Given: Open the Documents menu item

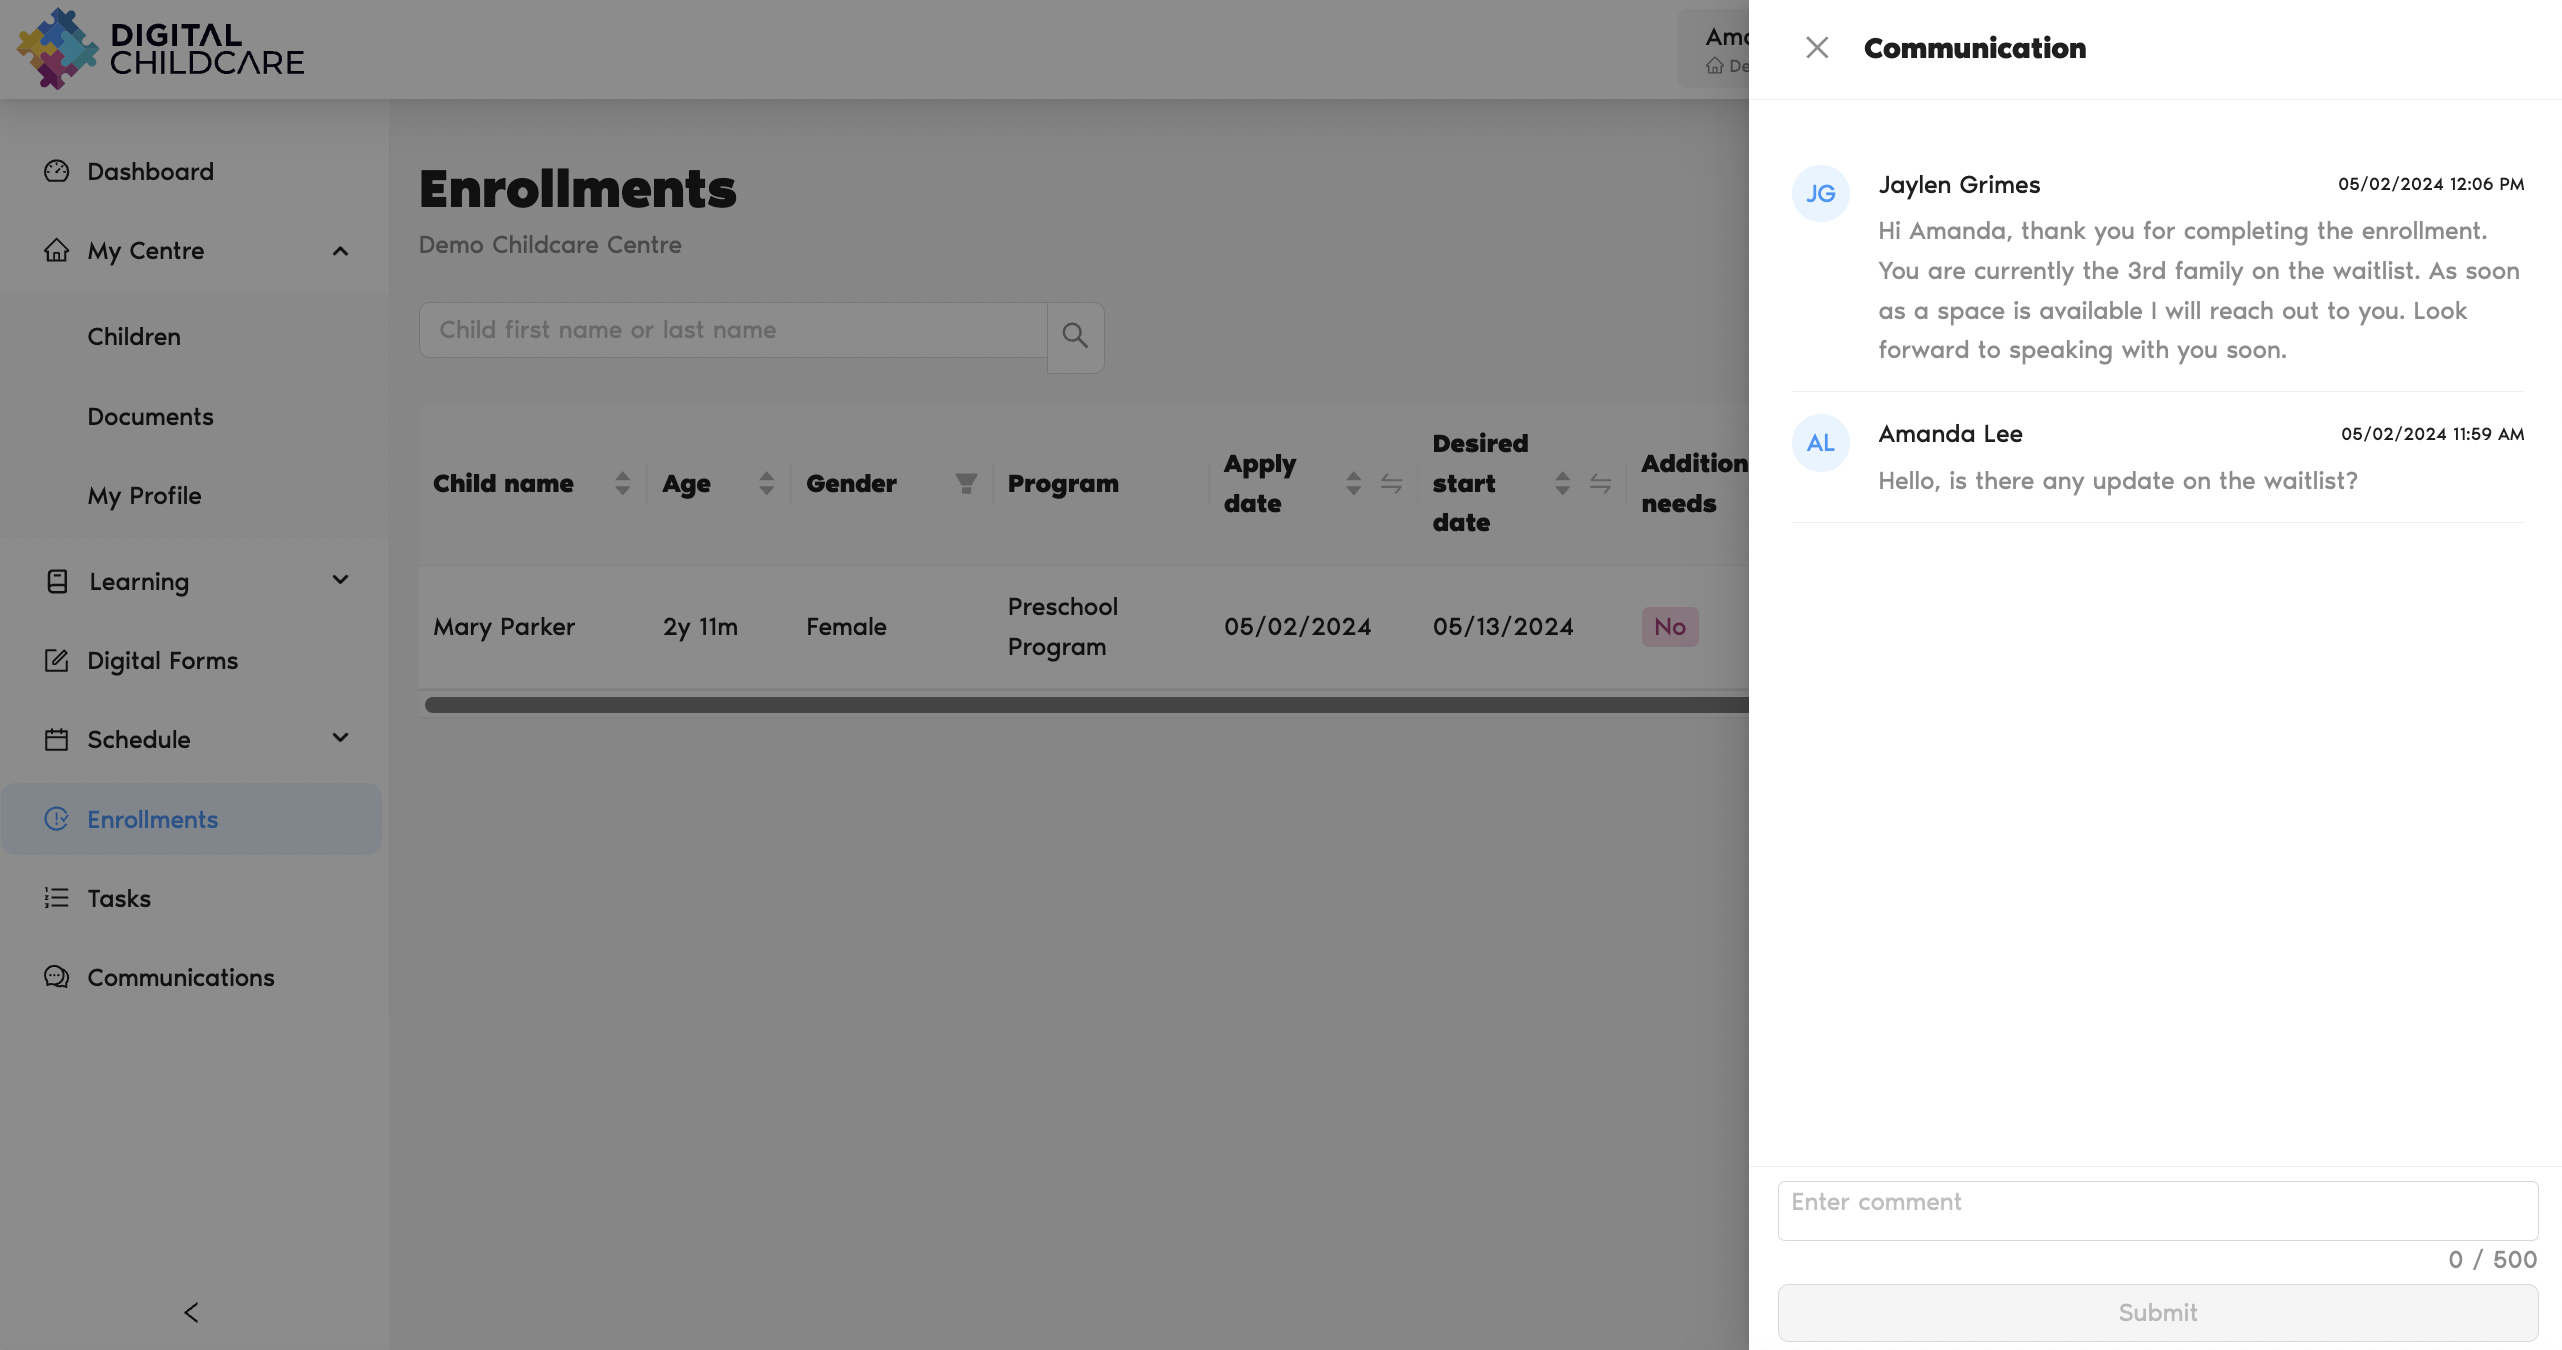Looking at the screenshot, I should (150, 417).
